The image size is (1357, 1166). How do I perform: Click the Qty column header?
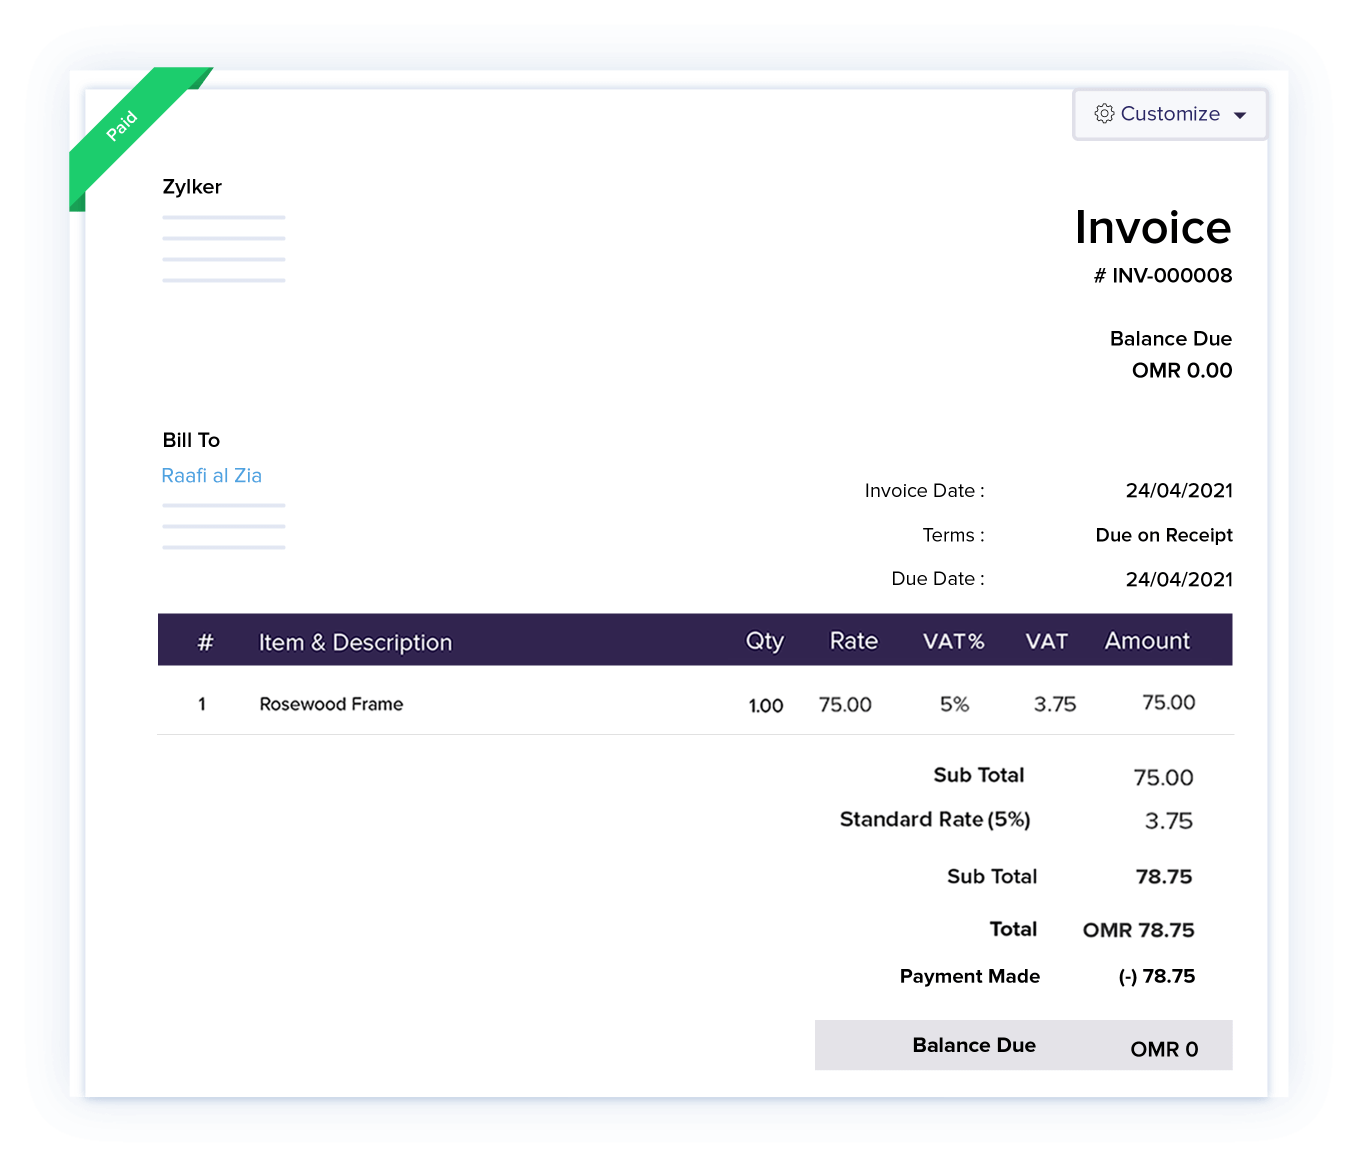coord(764,641)
